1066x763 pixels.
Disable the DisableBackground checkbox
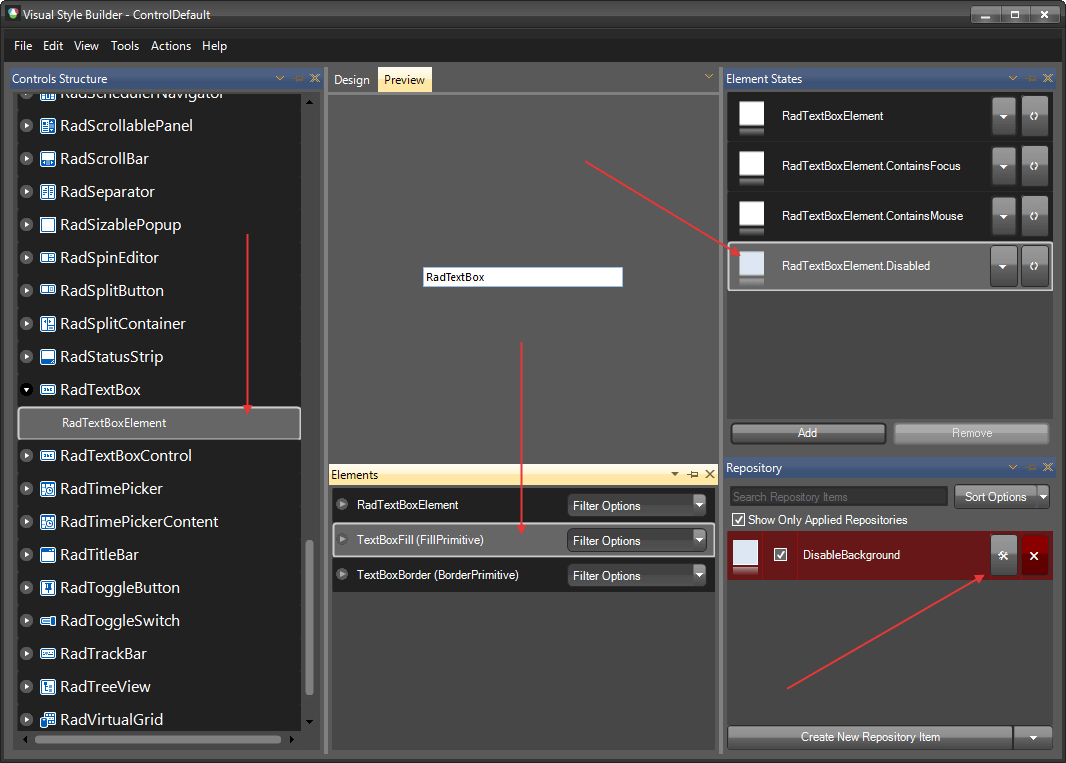click(782, 555)
